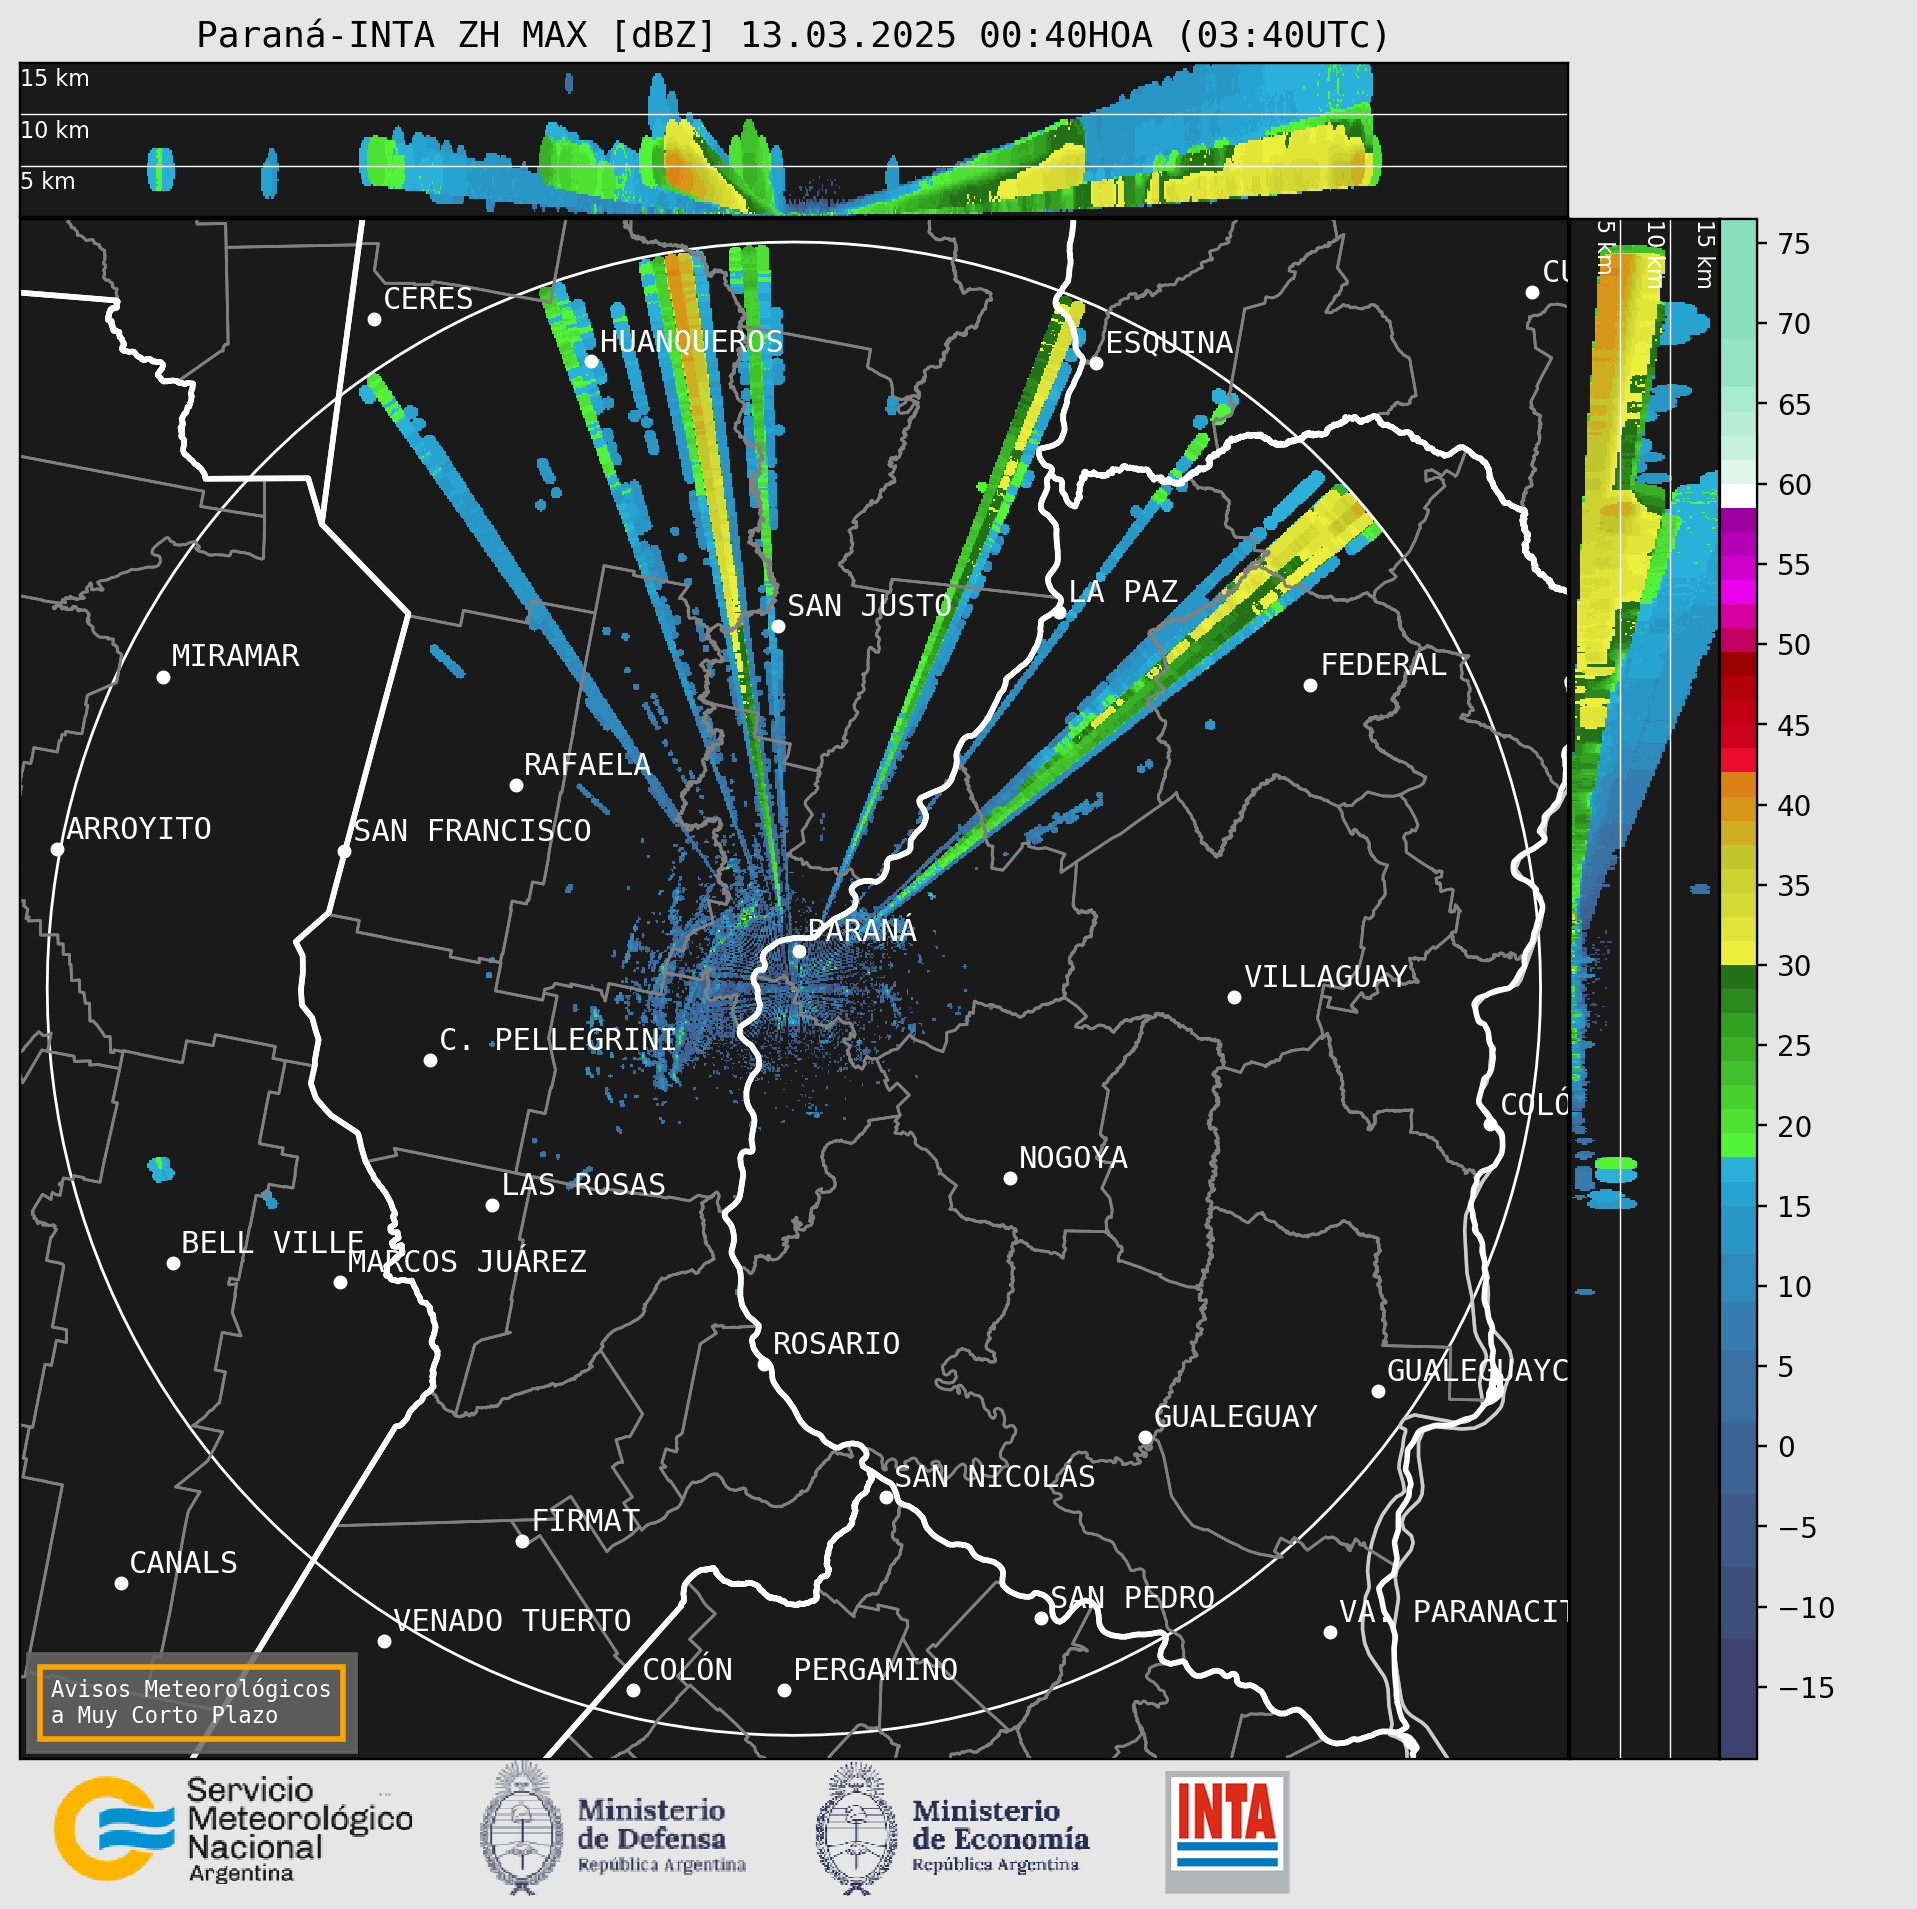Click the GUALEGUAY city label
Image resolution: width=1917 pixels, height=1909 pixels.
[x=1236, y=1416]
